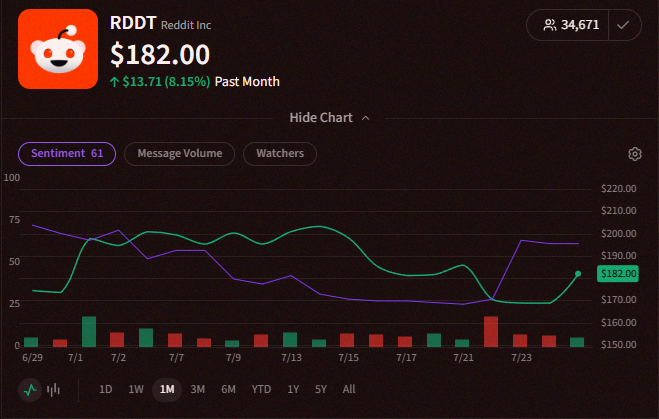This screenshot has height=419, width=659.
Task: Click the 6/29 date axis label
Action: click(x=32, y=358)
